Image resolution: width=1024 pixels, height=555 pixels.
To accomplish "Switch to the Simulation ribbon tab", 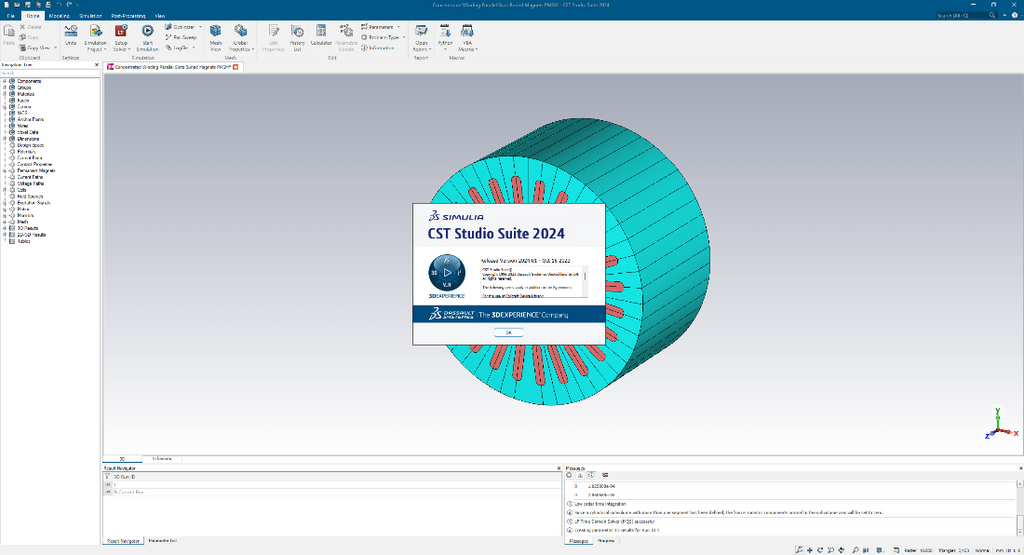I will point(90,16).
